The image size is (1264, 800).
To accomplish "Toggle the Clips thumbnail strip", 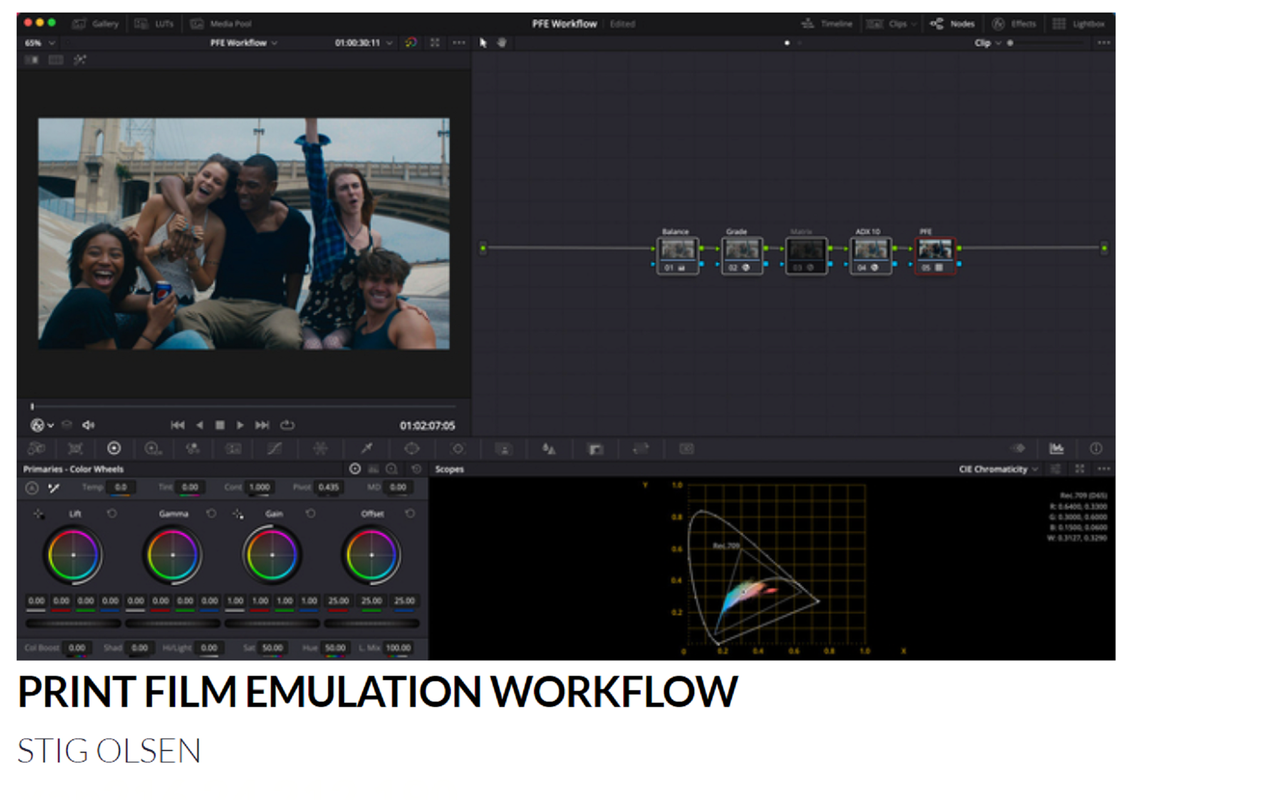I will [890, 23].
